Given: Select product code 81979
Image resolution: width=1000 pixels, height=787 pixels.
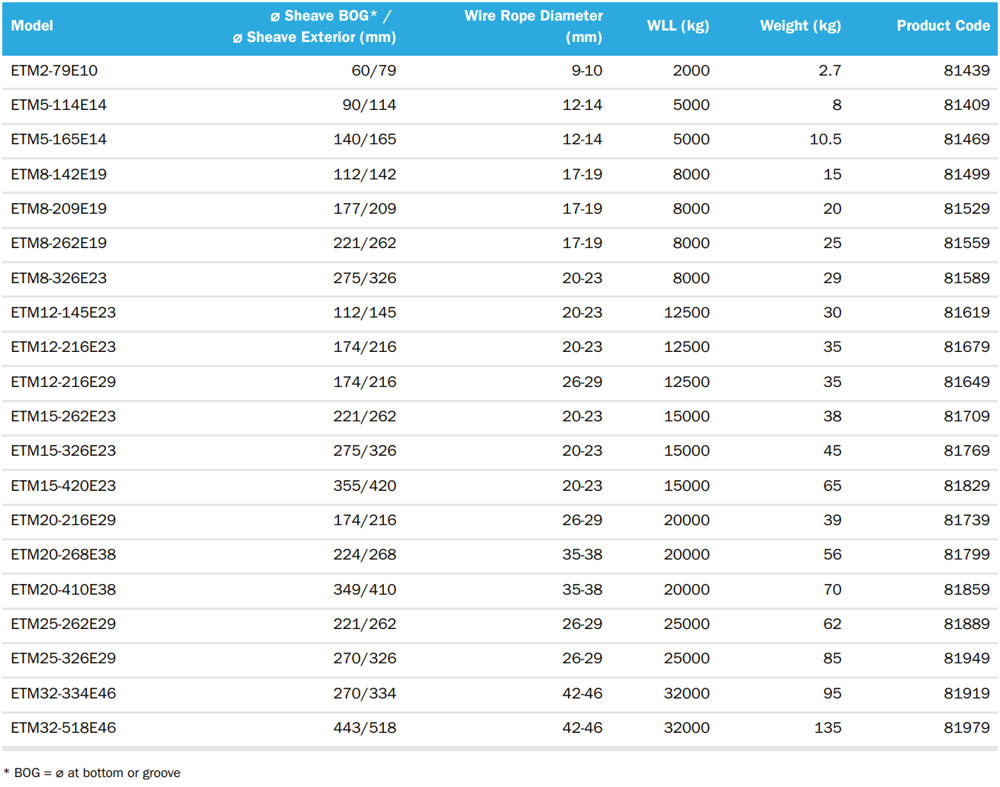Looking at the screenshot, I should [x=966, y=728].
